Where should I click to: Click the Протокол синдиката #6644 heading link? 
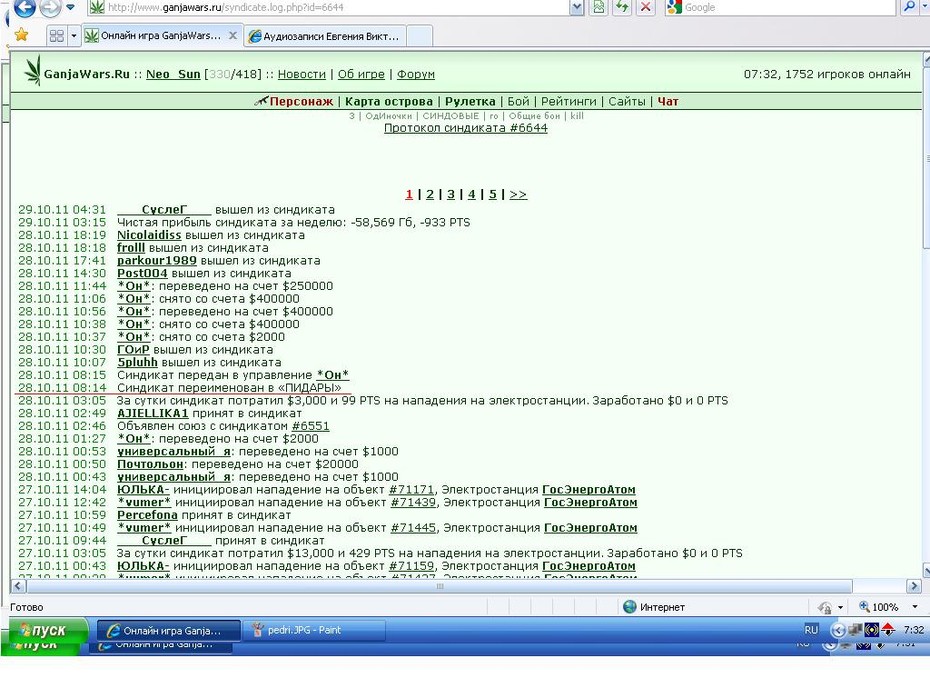coord(466,128)
